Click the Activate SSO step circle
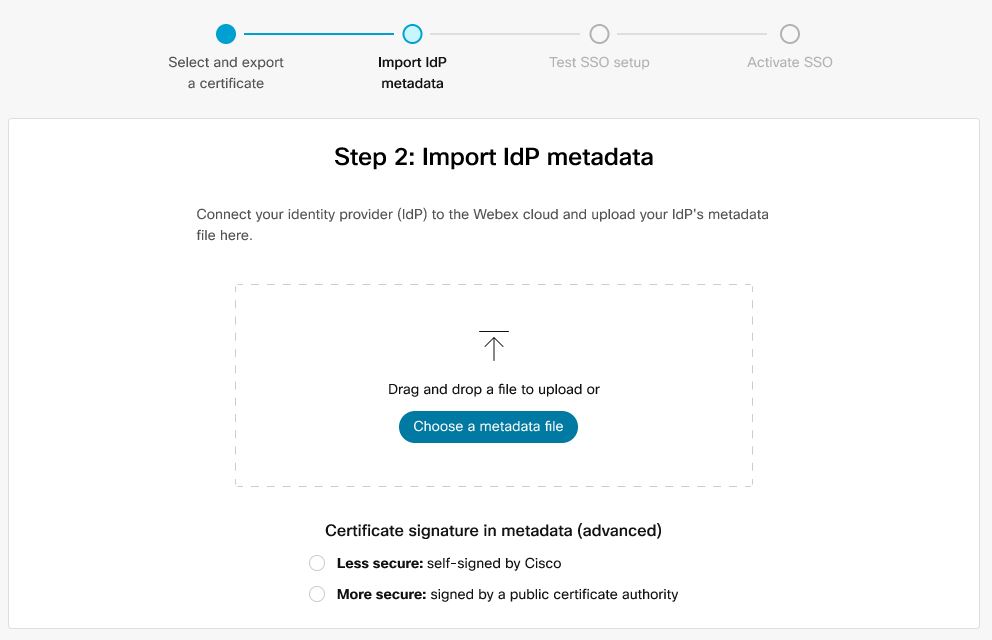992x640 pixels. point(790,34)
